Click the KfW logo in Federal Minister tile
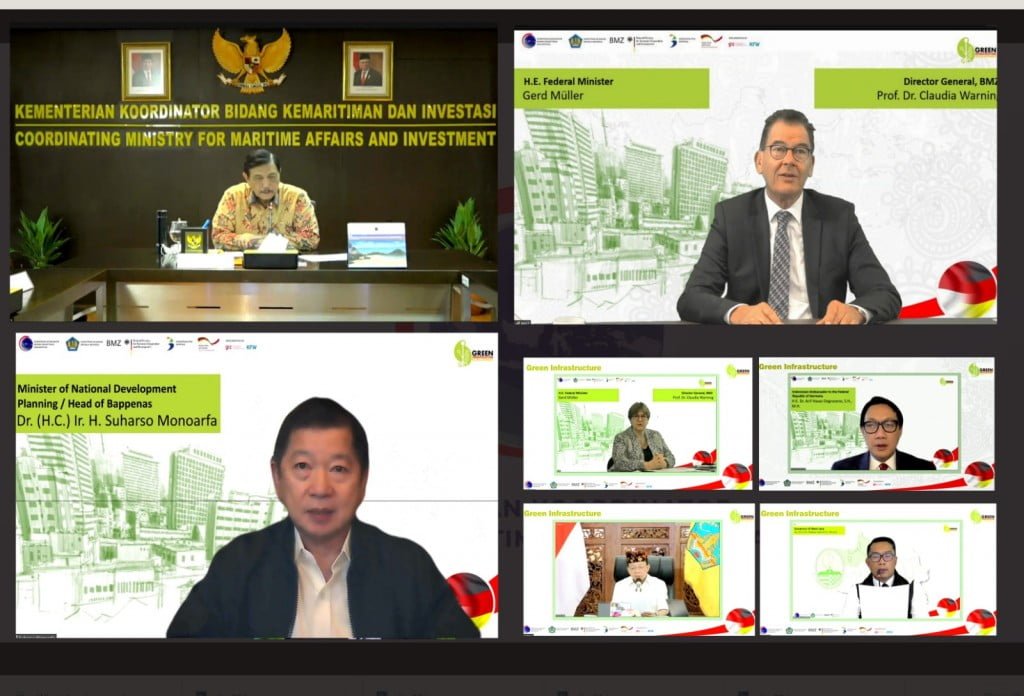This screenshot has height=696, width=1024. [x=753, y=43]
